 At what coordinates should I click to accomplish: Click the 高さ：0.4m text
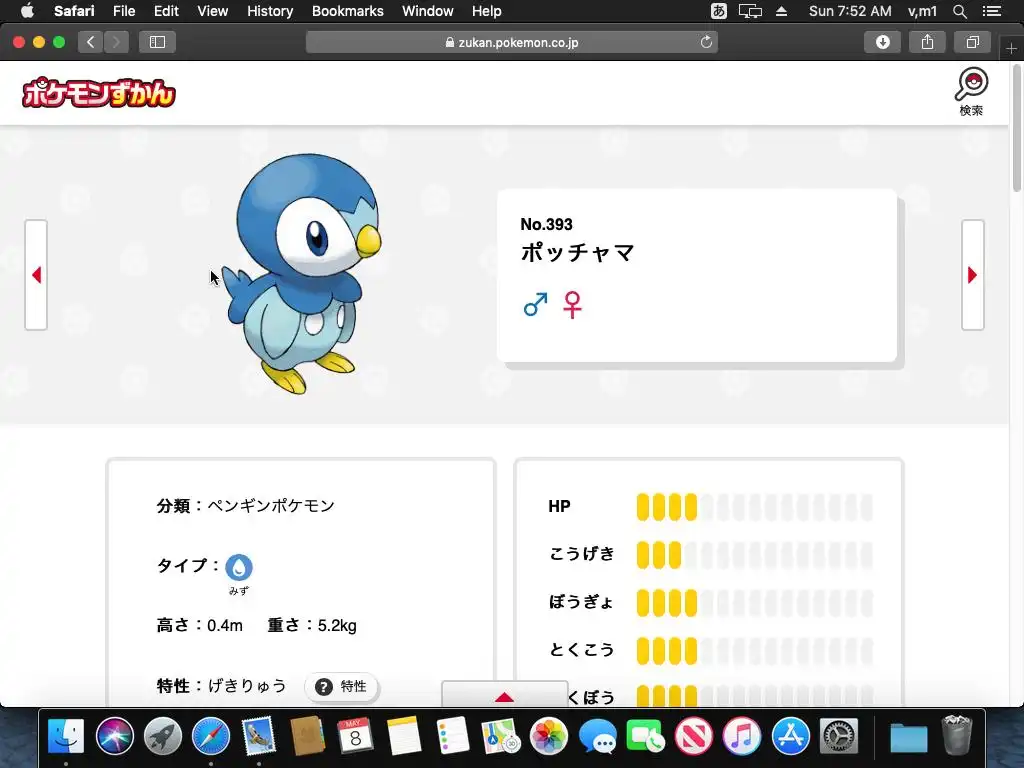pos(199,626)
